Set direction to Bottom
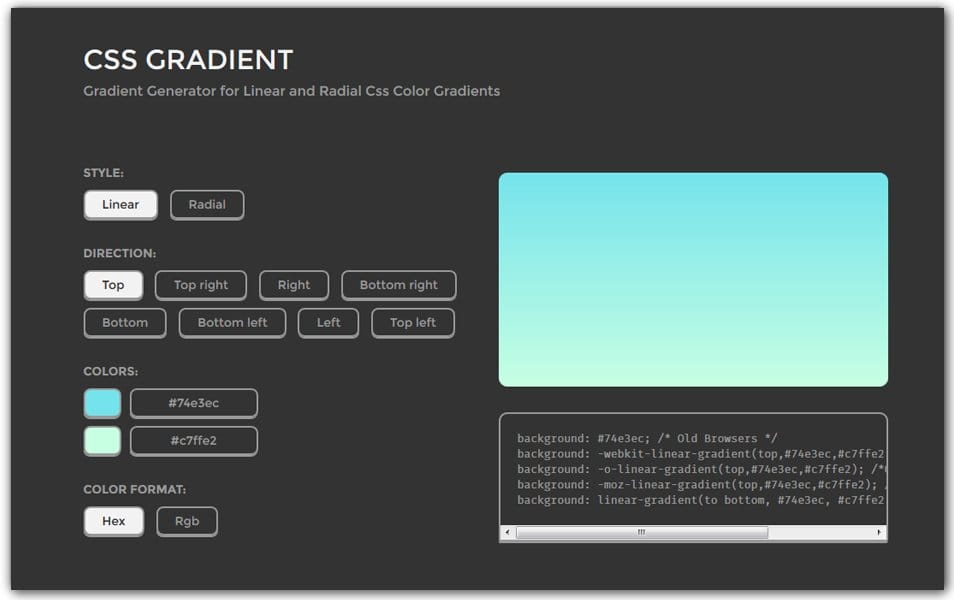 pos(124,322)
